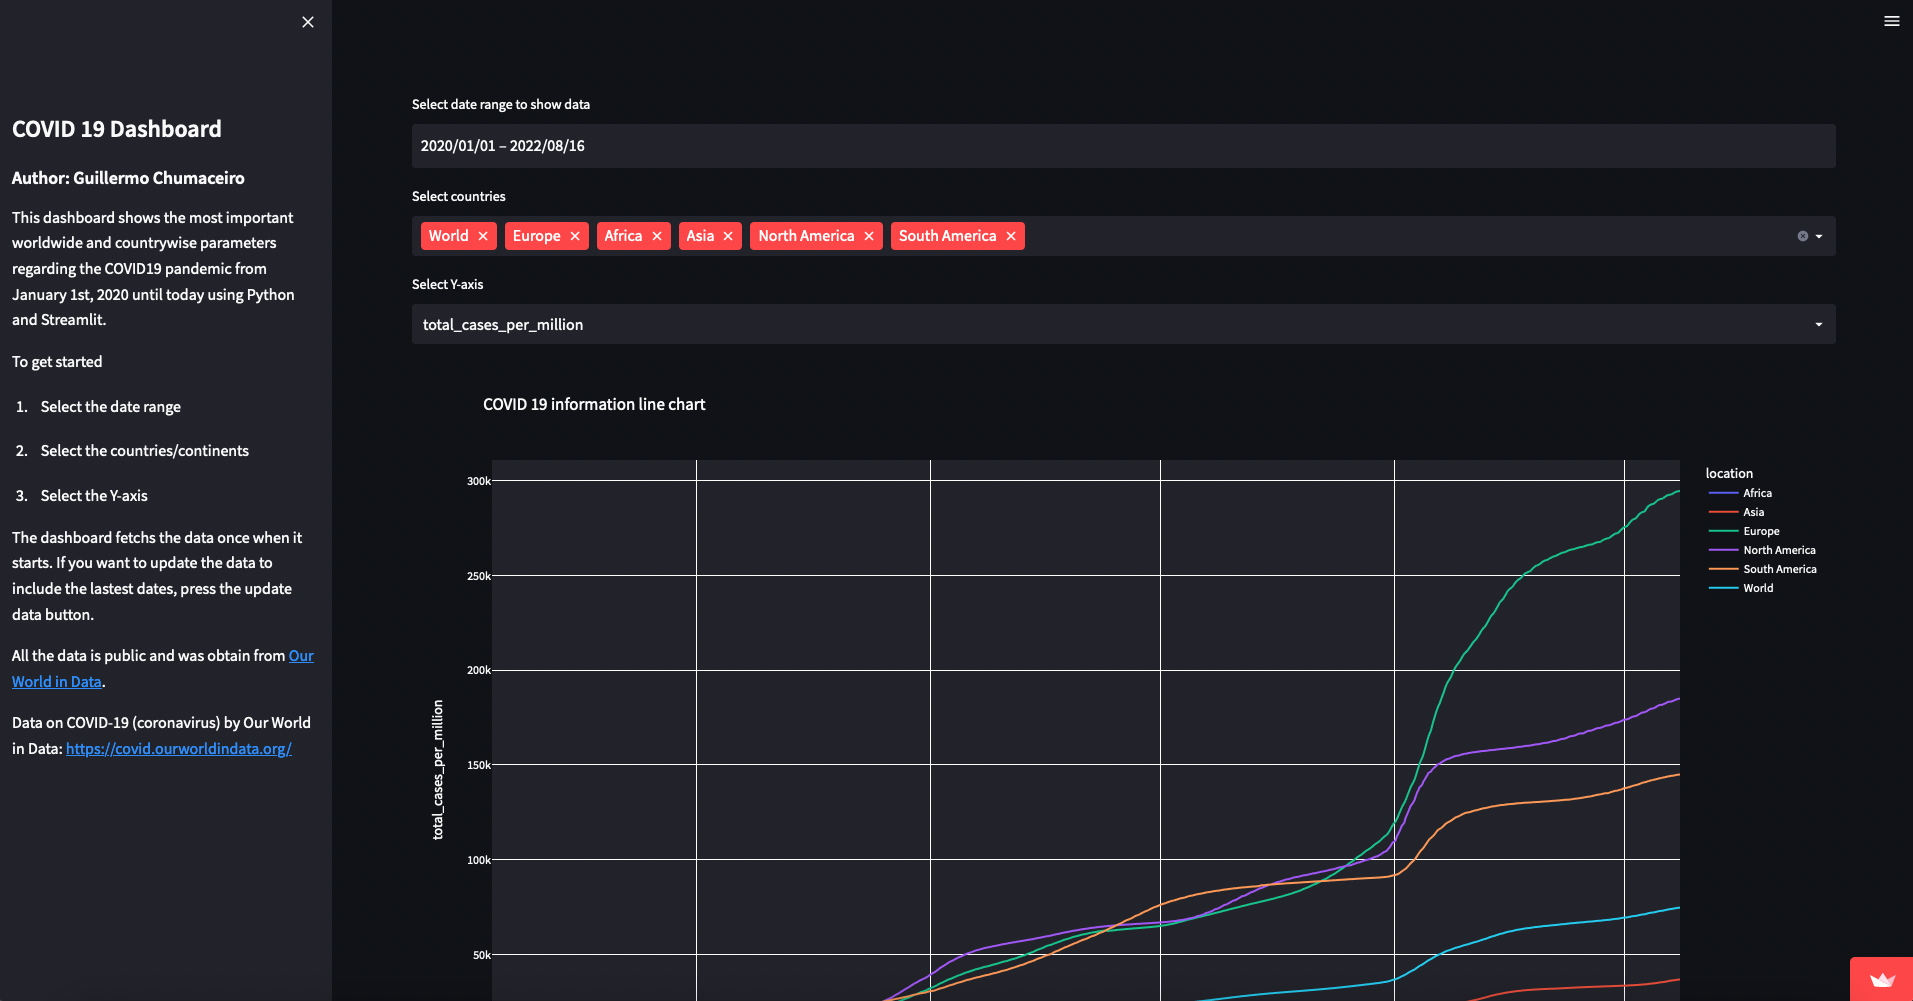The image size is (1913, 1001).
Task: Open the Select Y-axis dropdown
Action: pos(1122,324)
